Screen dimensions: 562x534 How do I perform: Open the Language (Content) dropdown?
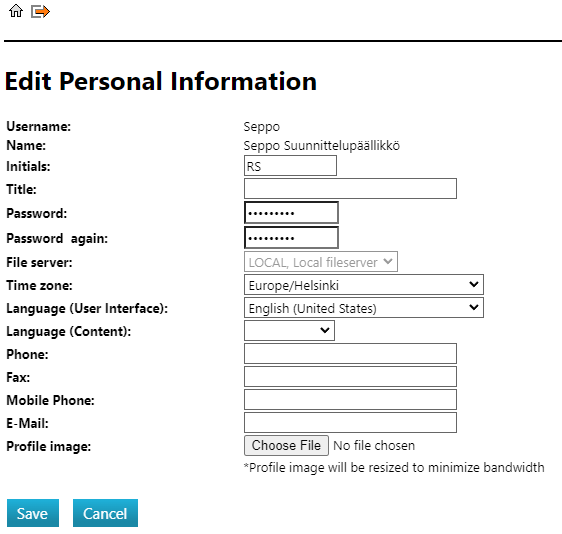tap(289, 331)
